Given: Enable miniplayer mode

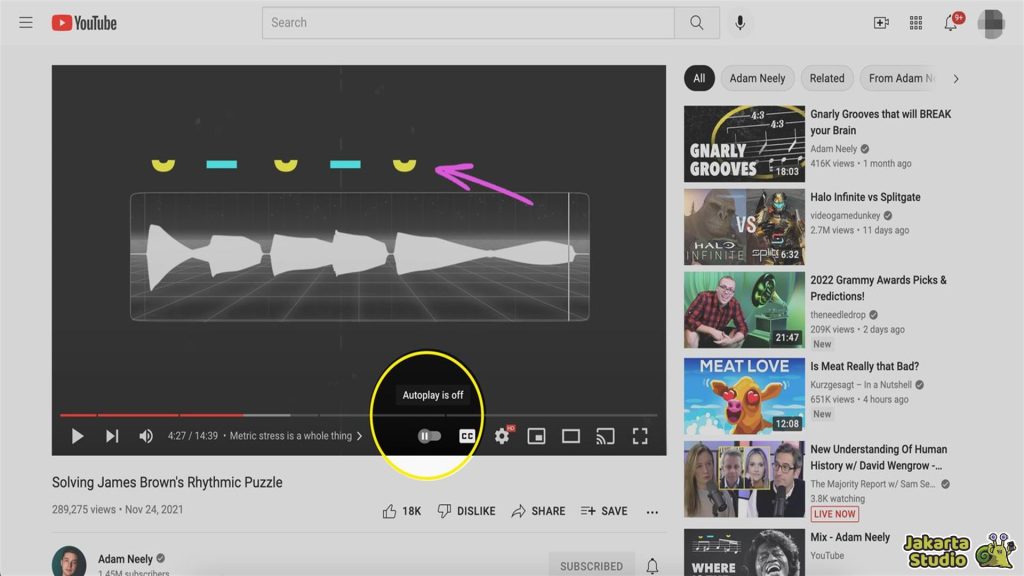Looking at the screenshot, I should [537, 436].
